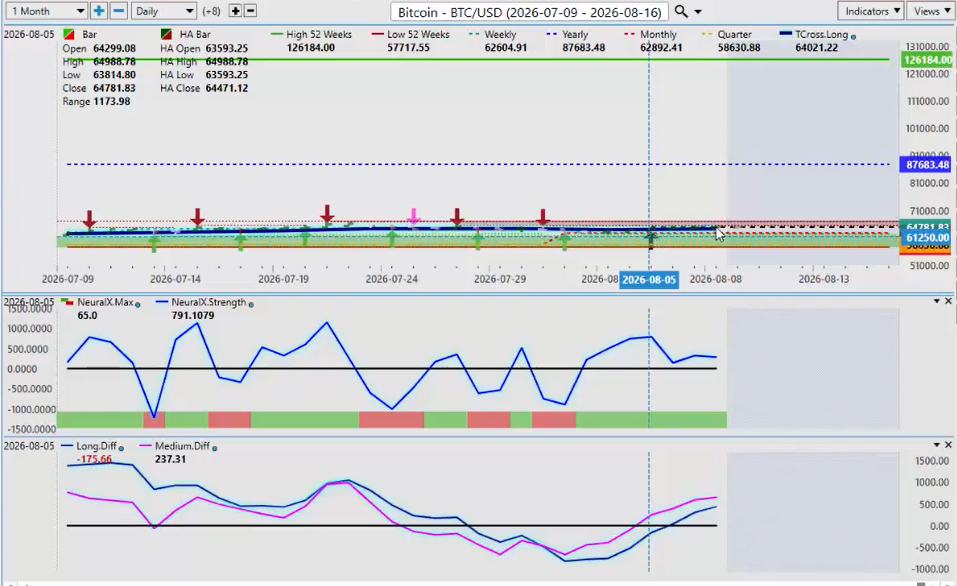Viewport: 957px width, 586px height.
Task: Toggle TCross.Long indicator settings dot
Action: click(853, 37)
